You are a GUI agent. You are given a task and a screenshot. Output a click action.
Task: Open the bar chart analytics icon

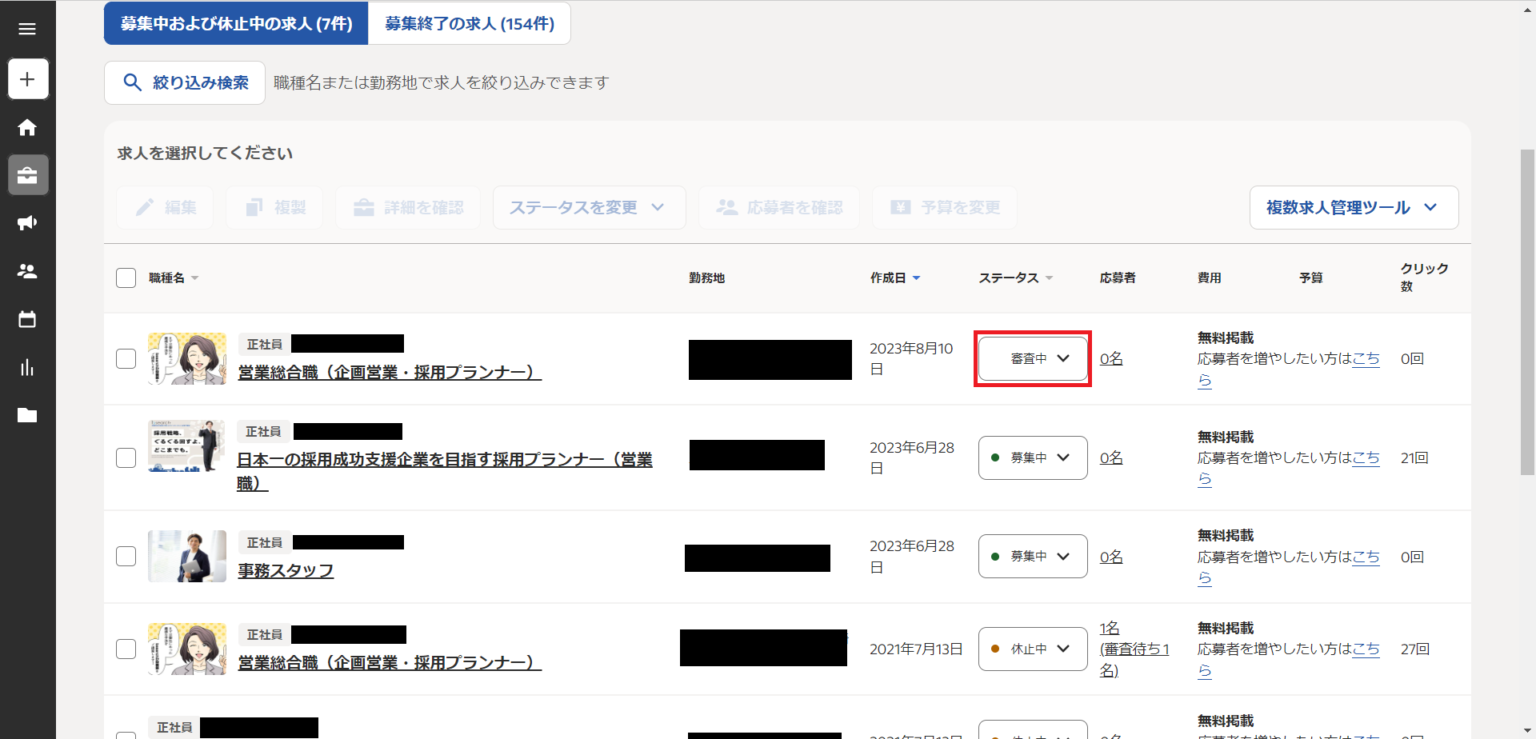28,367
